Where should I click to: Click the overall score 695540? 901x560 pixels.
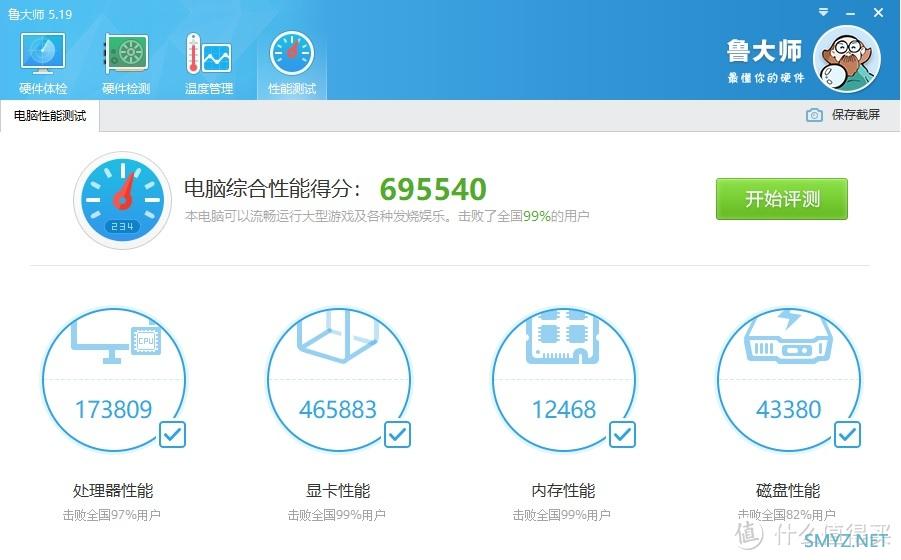coord(433,189)
